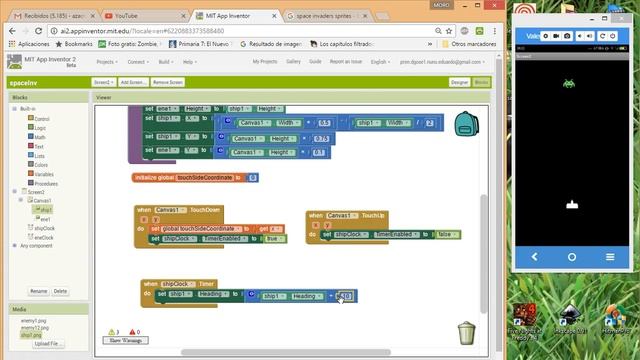Open the false value dropdown in TouchUp block
The height and width of the screenshot is (360, 640).
[447, 235]
